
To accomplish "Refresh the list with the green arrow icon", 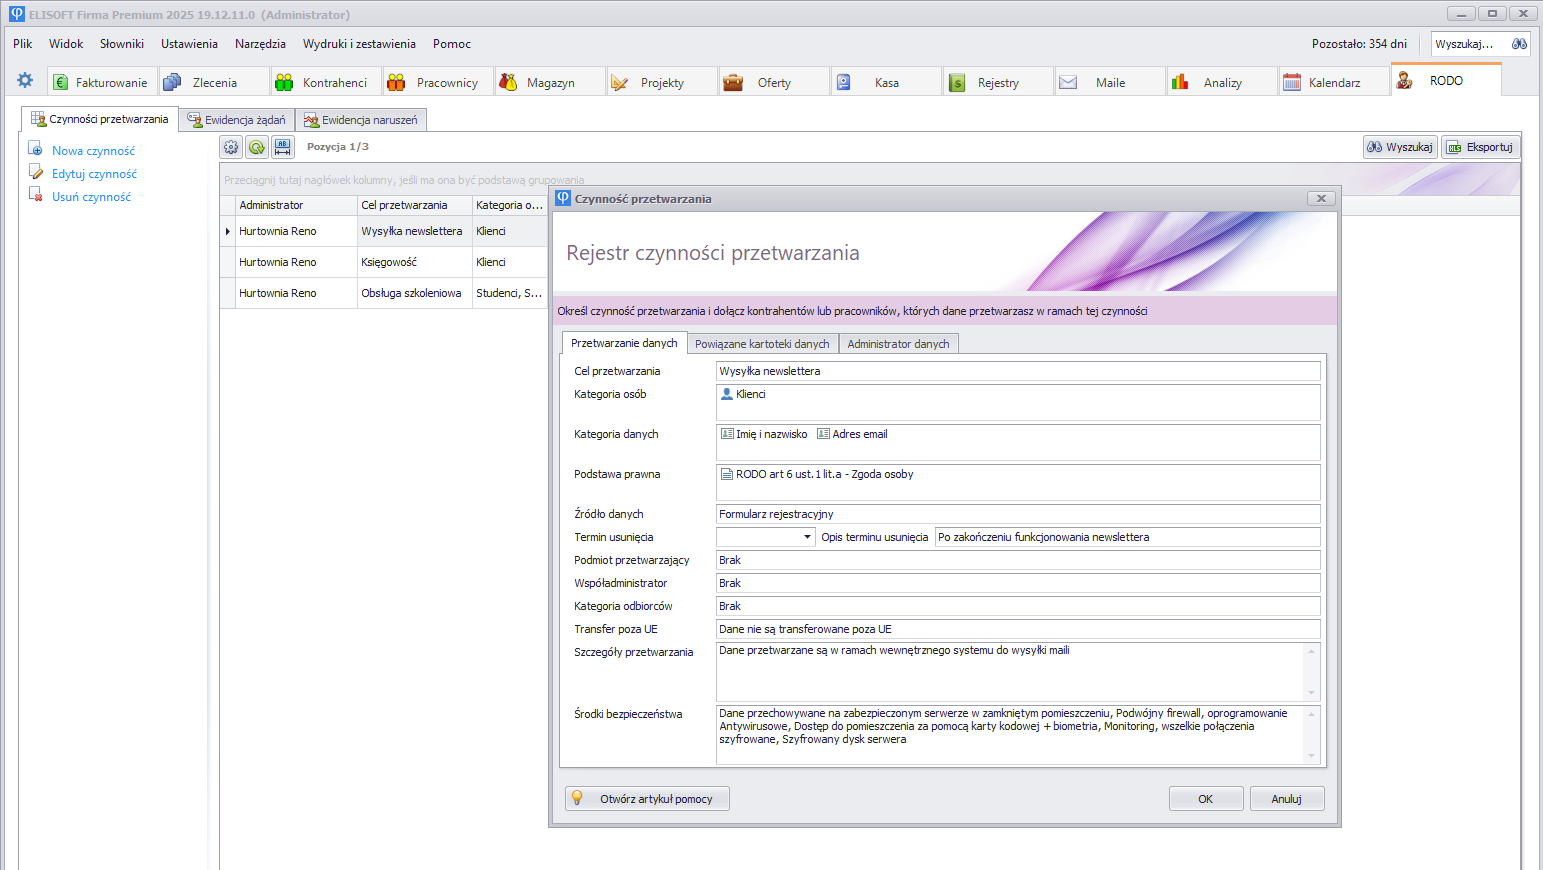I will 257,147.
